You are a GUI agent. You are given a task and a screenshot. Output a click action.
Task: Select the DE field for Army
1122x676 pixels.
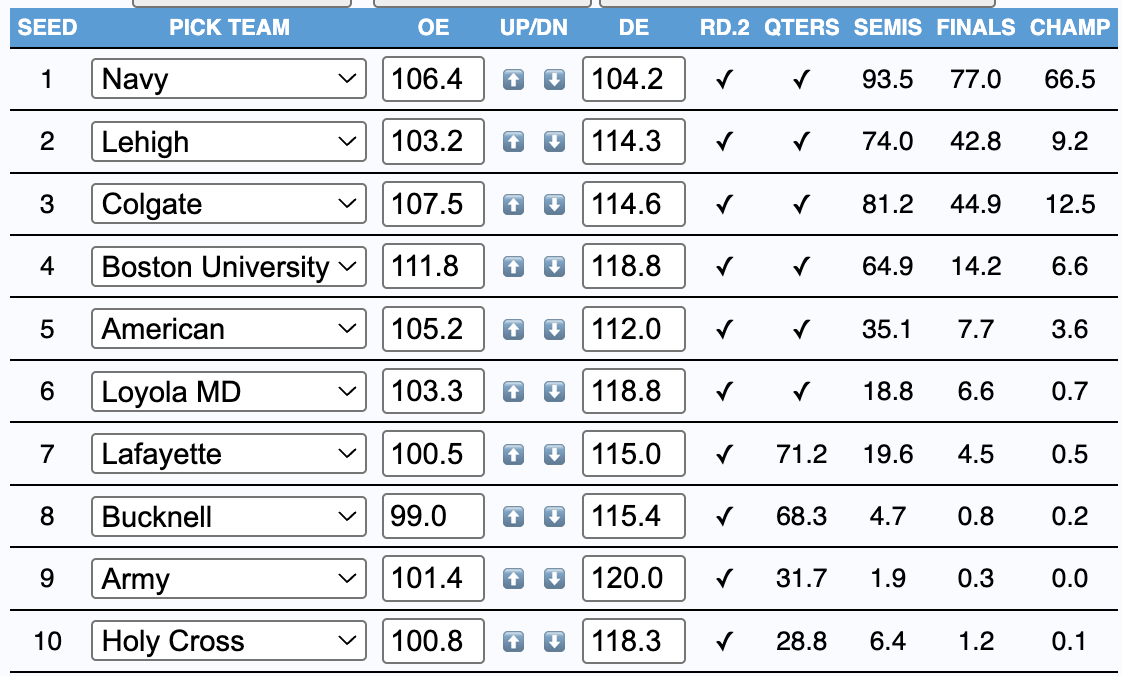pyautogui.click(x=633, y=579)
